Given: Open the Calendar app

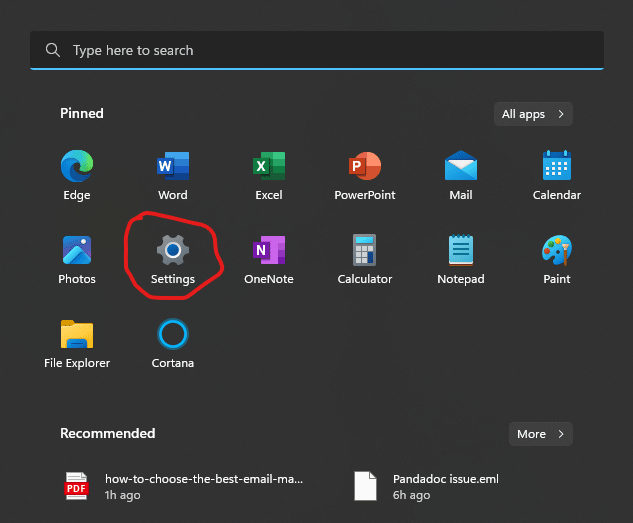Looking at the screenshot, I should click(x=557, y=174).
